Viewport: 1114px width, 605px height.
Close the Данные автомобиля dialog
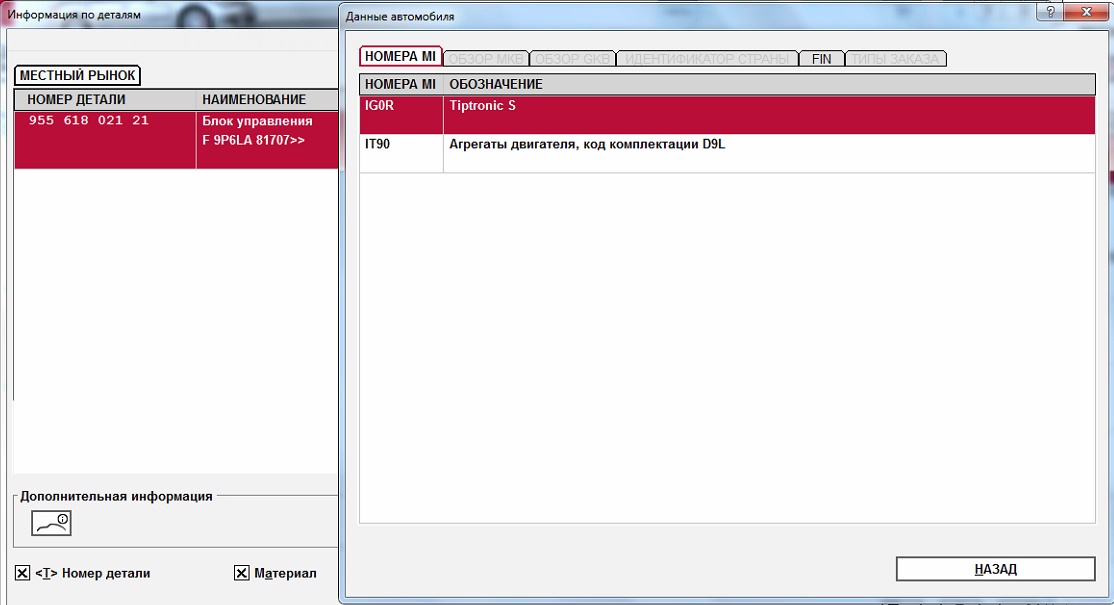pos(1087,12)
